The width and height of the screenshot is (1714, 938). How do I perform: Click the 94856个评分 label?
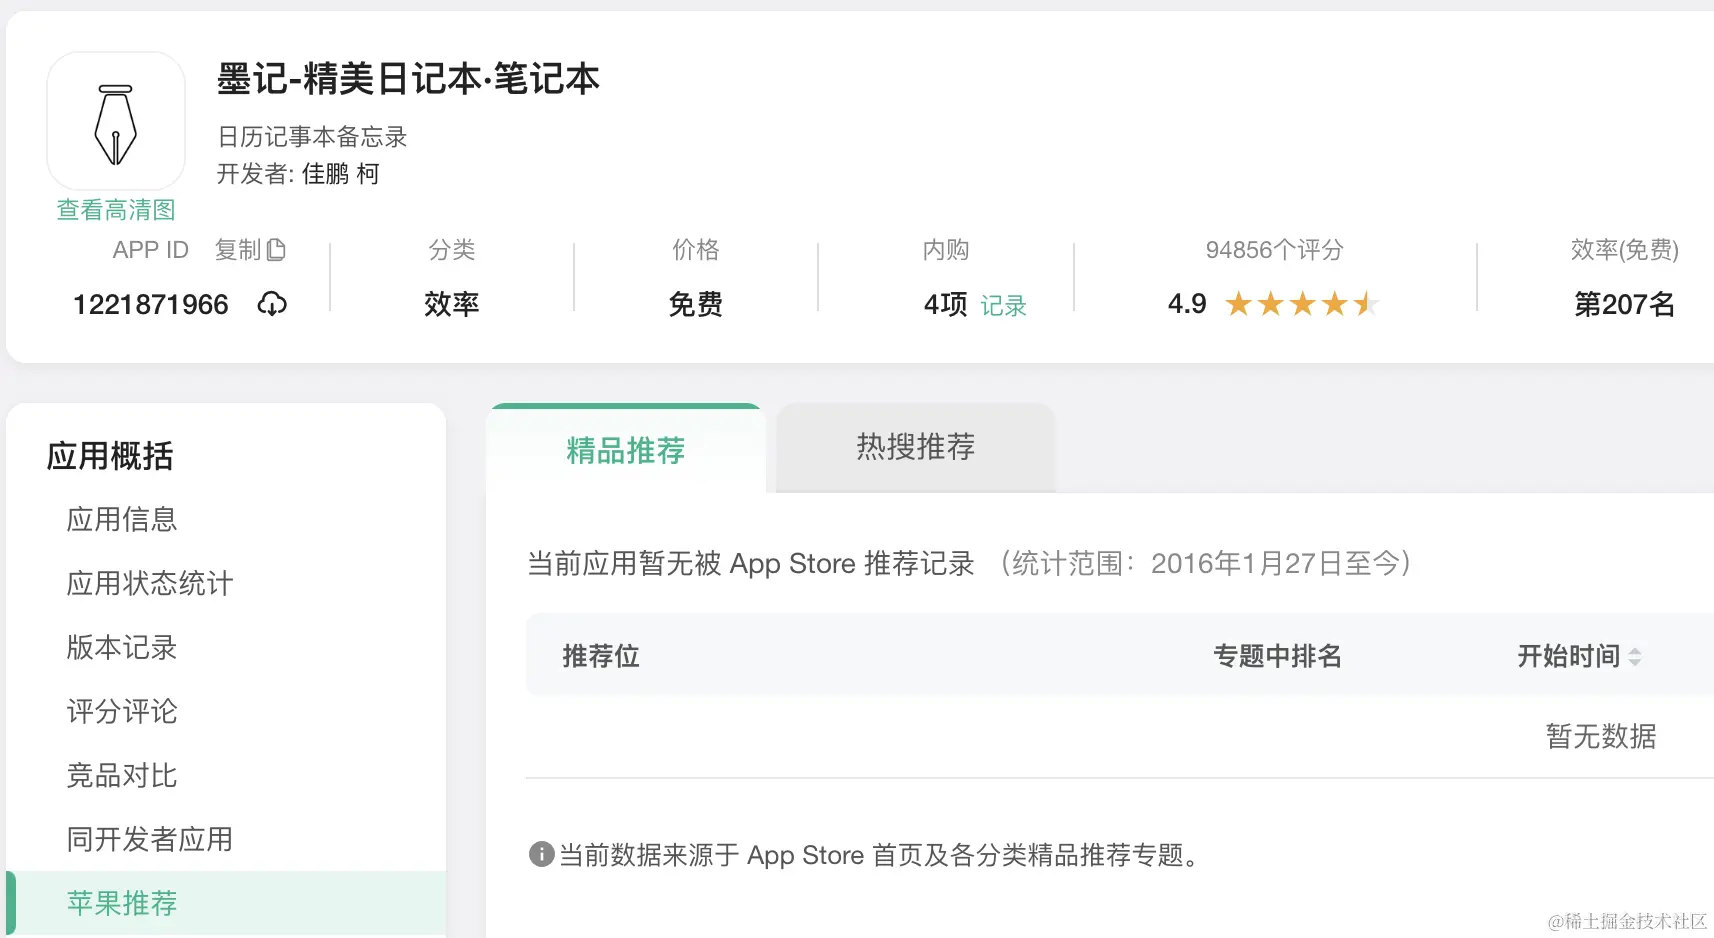(x=1275, y=250)
